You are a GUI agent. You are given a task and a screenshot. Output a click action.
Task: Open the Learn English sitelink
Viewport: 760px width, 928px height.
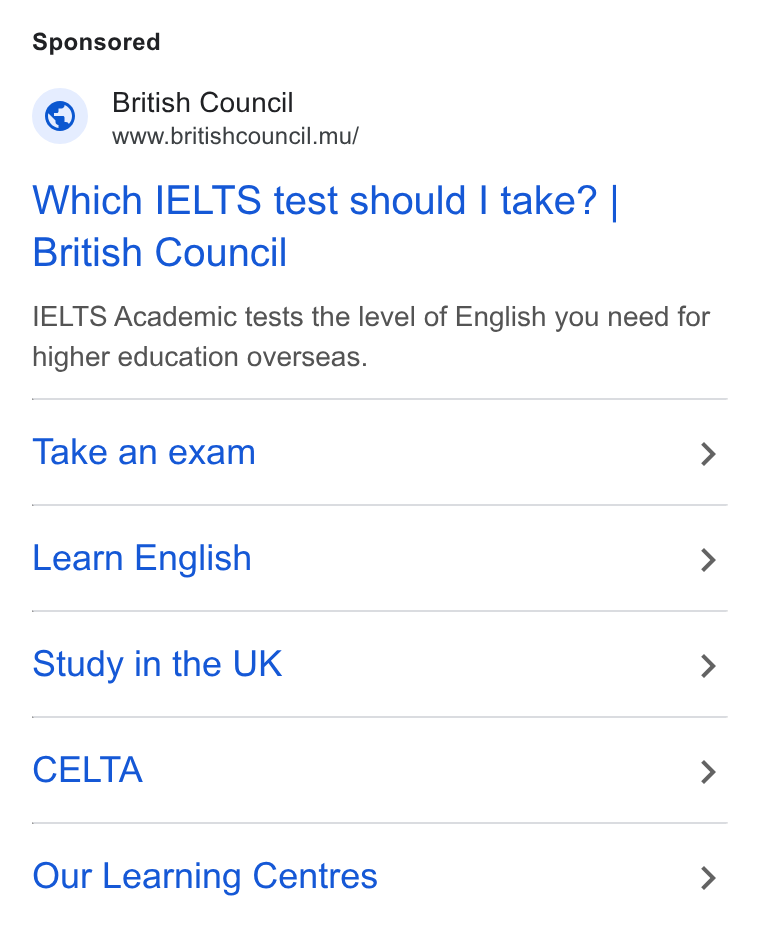[142, 558]
